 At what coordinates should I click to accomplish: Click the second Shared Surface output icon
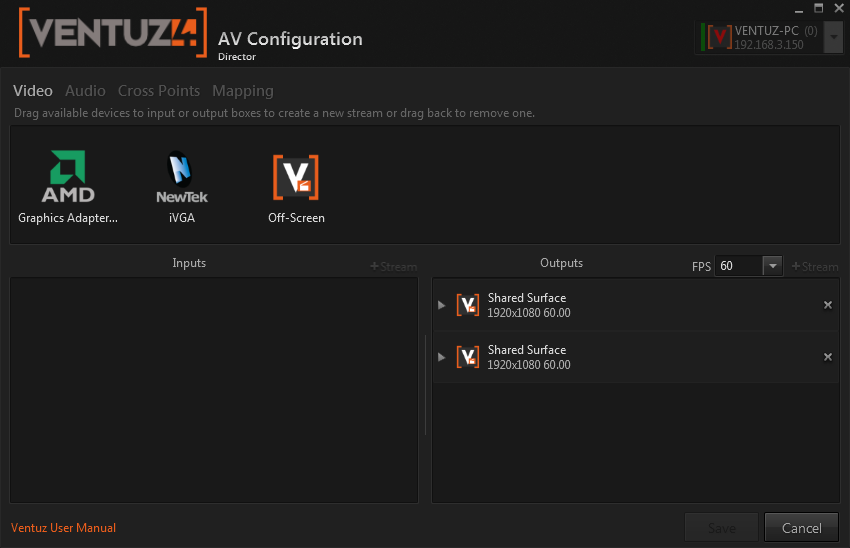pyautogui.click(x=468, y=357)
